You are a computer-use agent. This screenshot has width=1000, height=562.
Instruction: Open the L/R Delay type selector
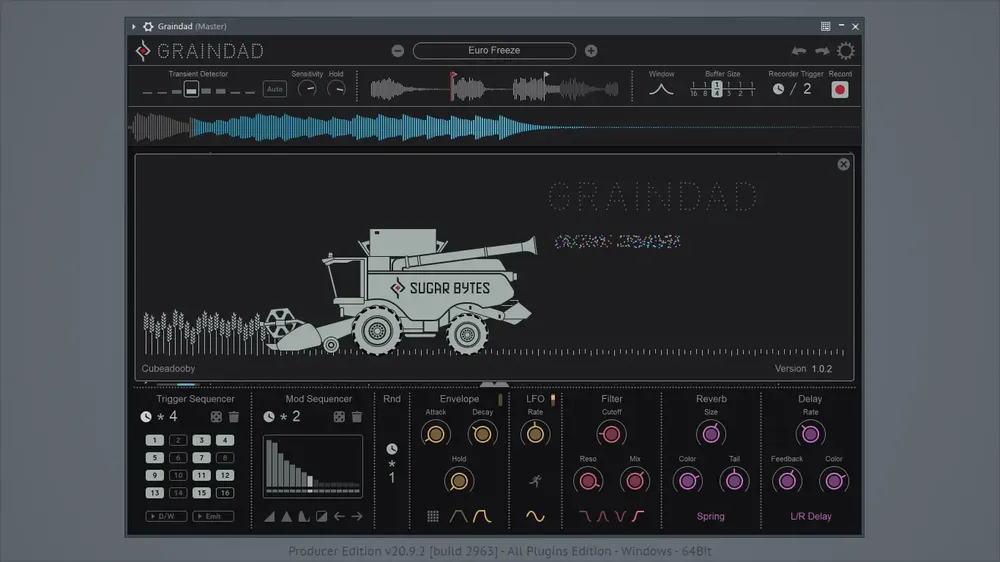tap(811, 516)
